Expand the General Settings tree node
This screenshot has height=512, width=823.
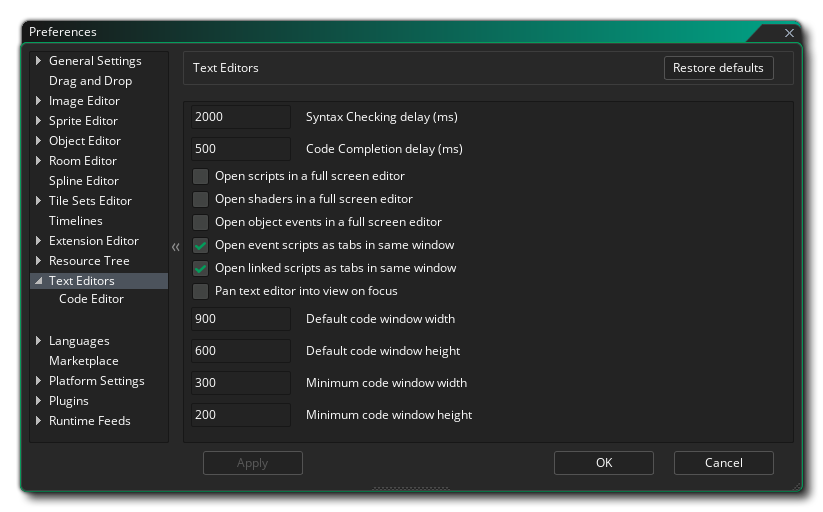point(39,61)
